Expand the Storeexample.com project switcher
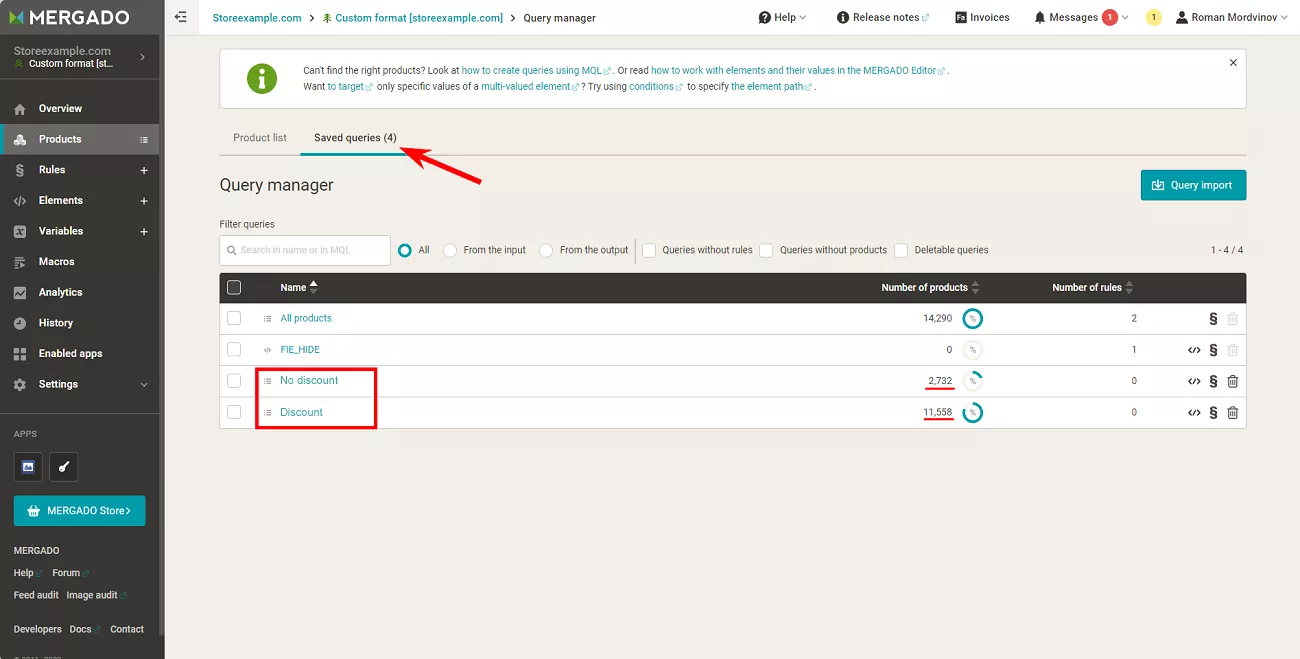The image size is (1300, 659). pos(80,57)
